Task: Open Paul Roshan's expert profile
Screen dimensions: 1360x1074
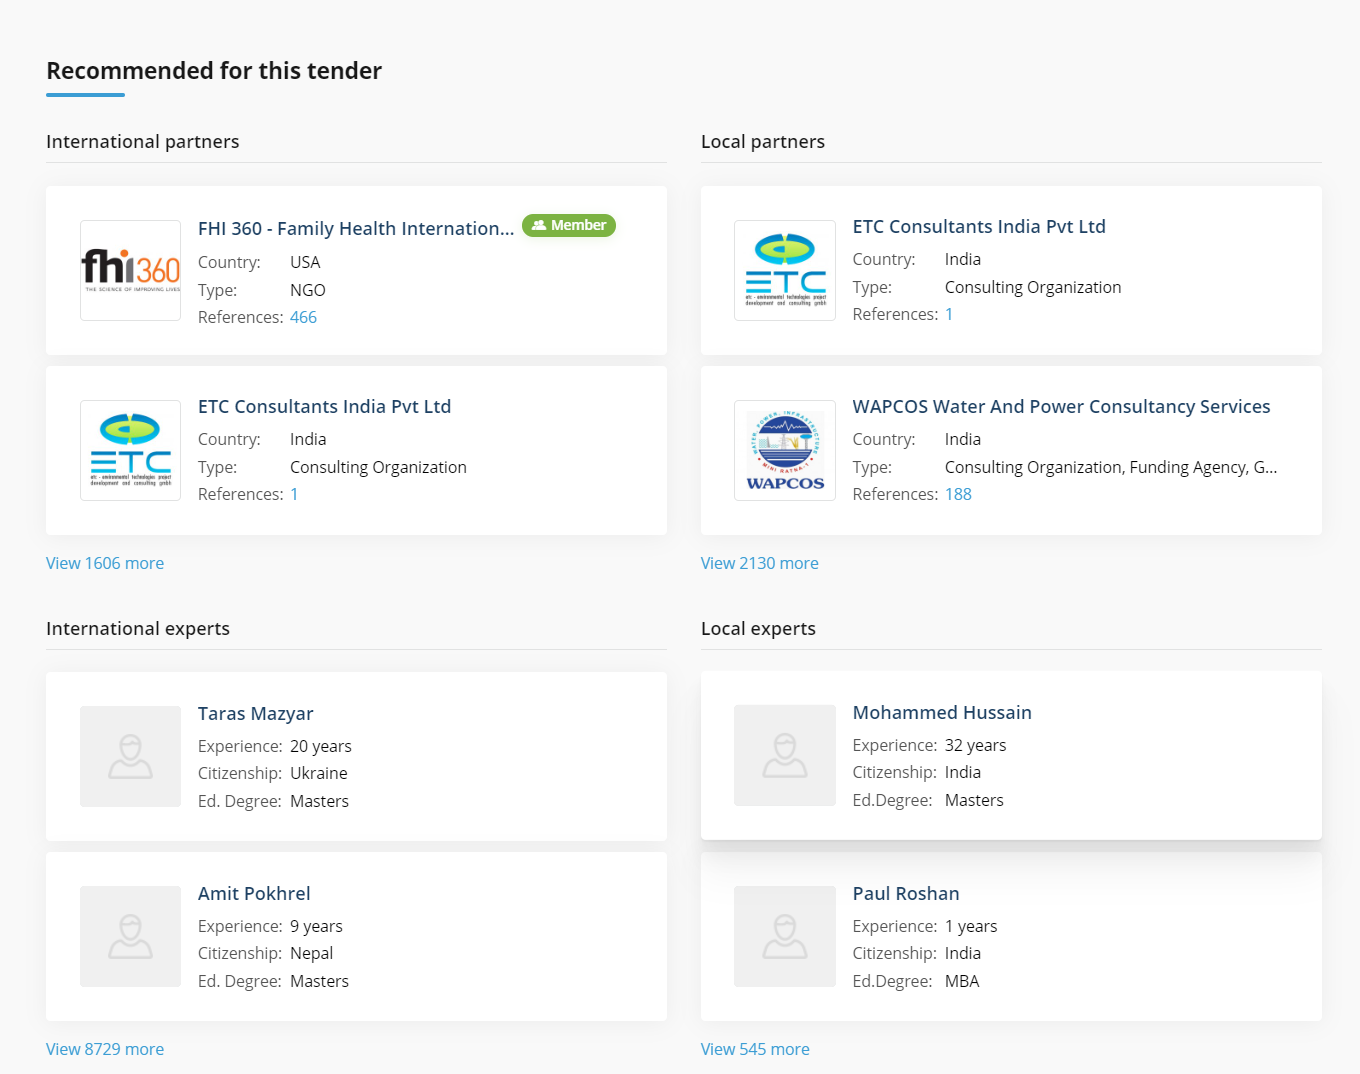Action: point(906,893)
